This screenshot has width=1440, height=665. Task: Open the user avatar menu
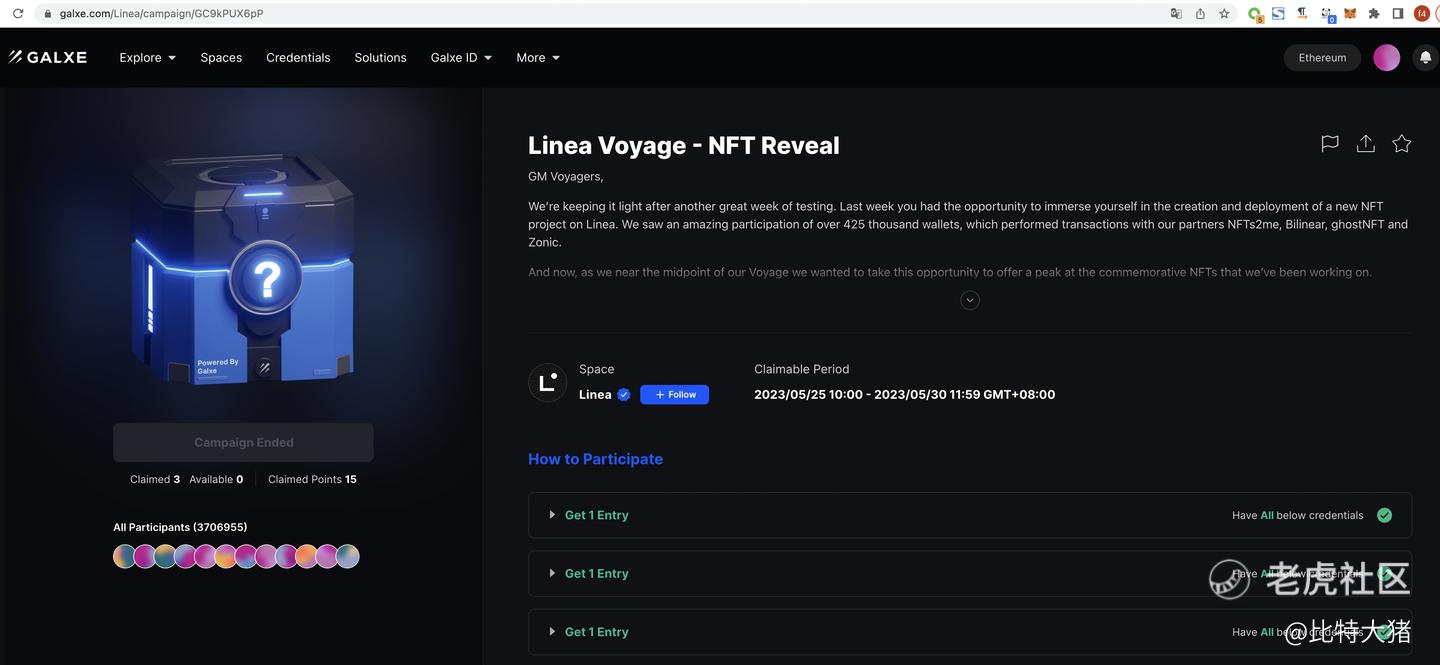click(x=1387, y=58)
